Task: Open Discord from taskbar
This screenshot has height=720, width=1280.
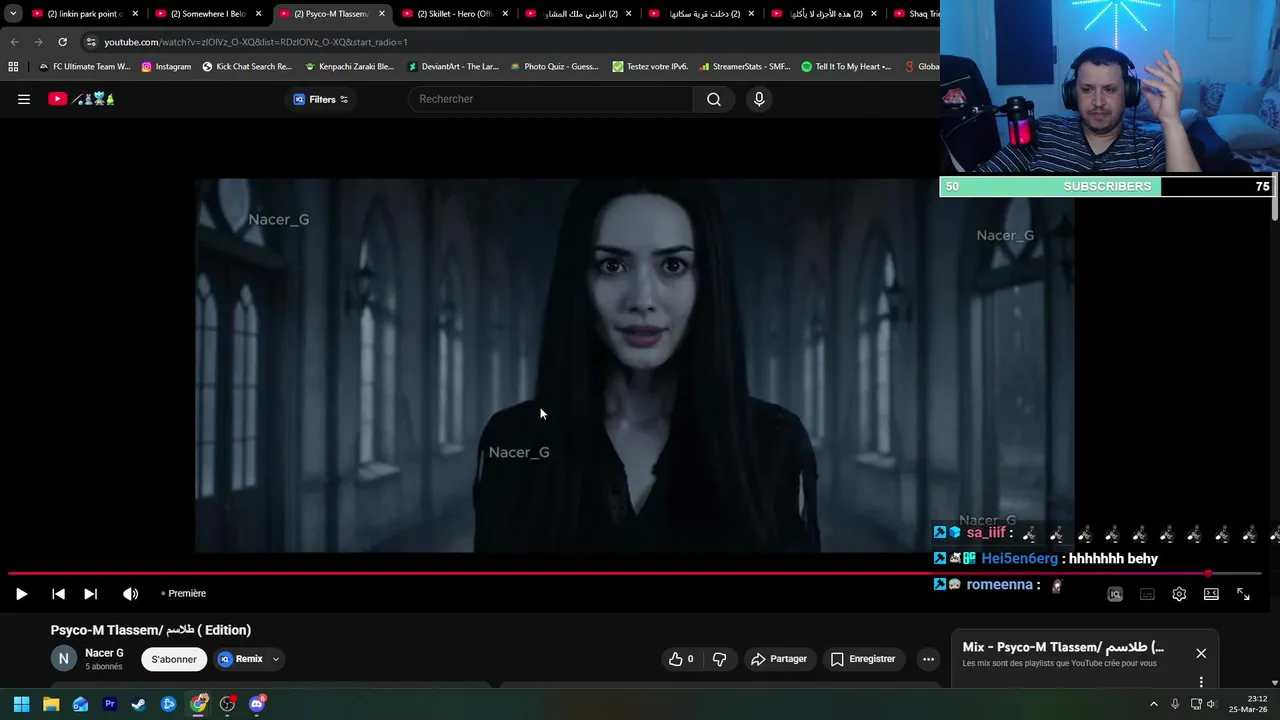Action: [257, 704]
